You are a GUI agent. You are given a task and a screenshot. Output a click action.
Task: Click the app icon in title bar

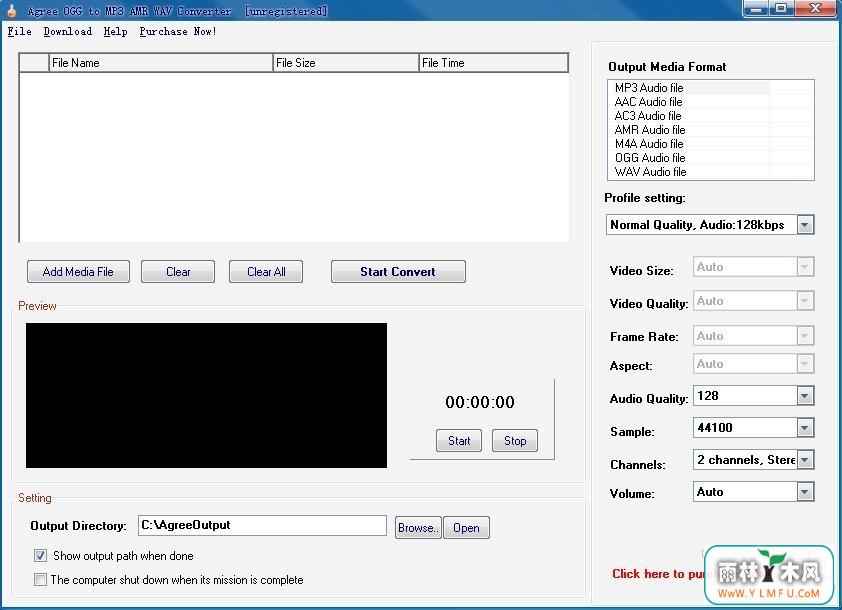[x=12, y=10]
